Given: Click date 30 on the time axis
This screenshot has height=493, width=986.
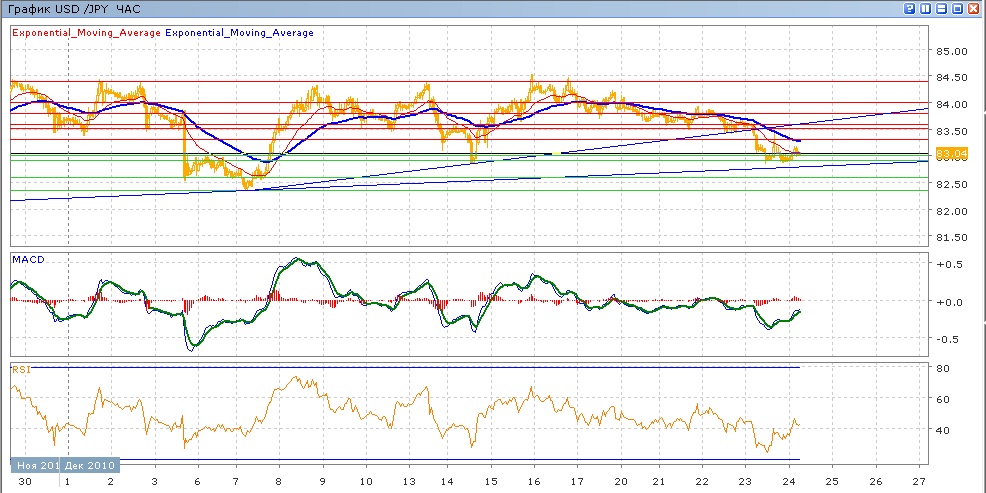Looking at the screenshot, I should [25, 482].
